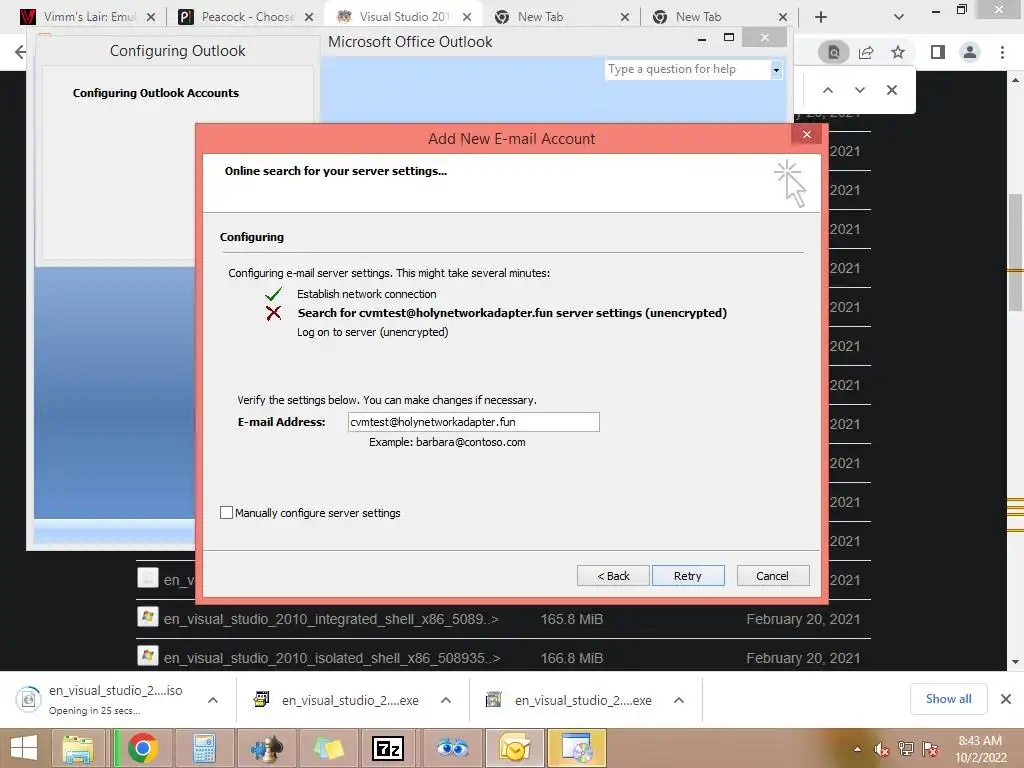1024x768 pixels.
Task: Open 7-Zip from the taskbar
Action: (388, 748)
